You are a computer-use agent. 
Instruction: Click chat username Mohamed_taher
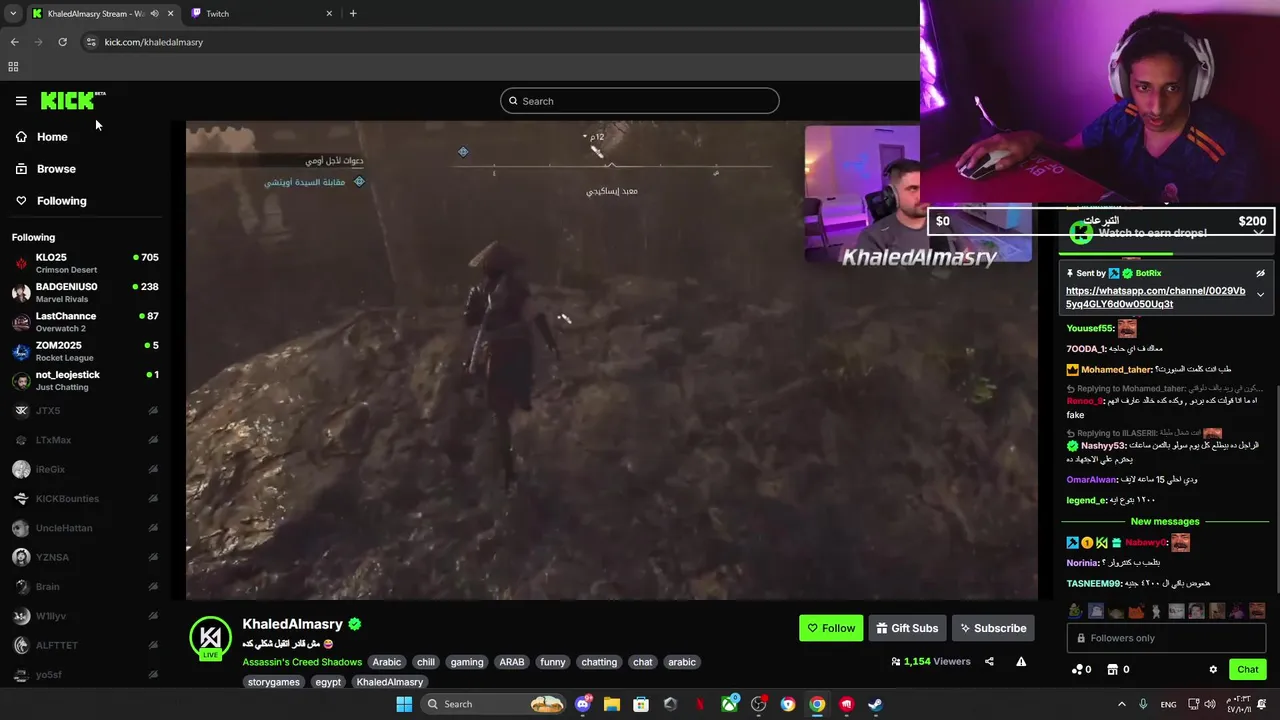click(x=1117, y=369)
